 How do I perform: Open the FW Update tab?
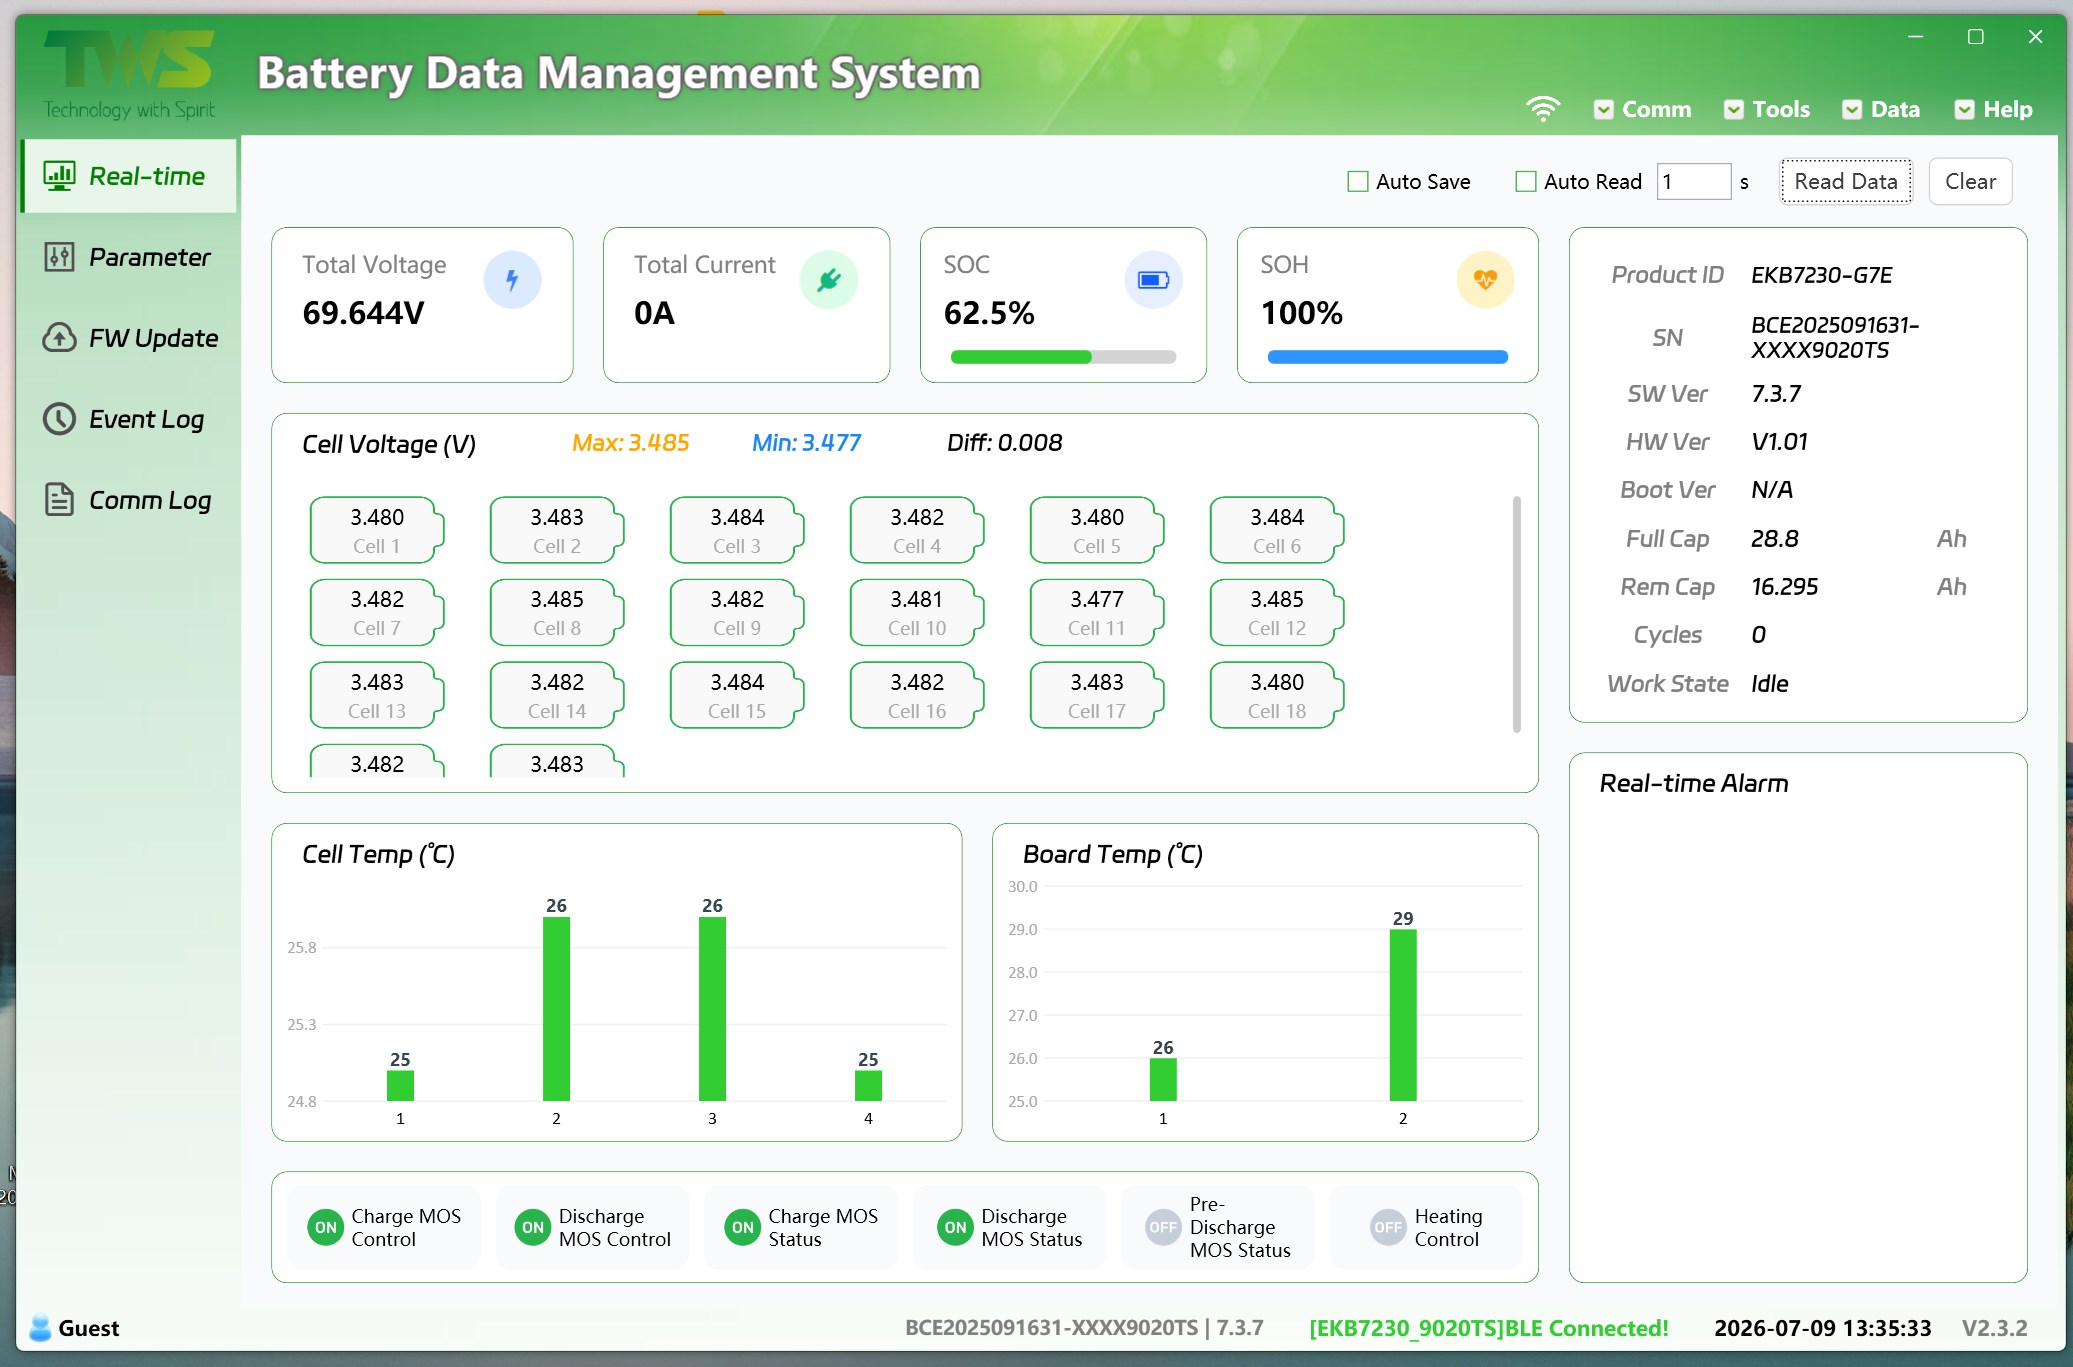click(129, 338)
